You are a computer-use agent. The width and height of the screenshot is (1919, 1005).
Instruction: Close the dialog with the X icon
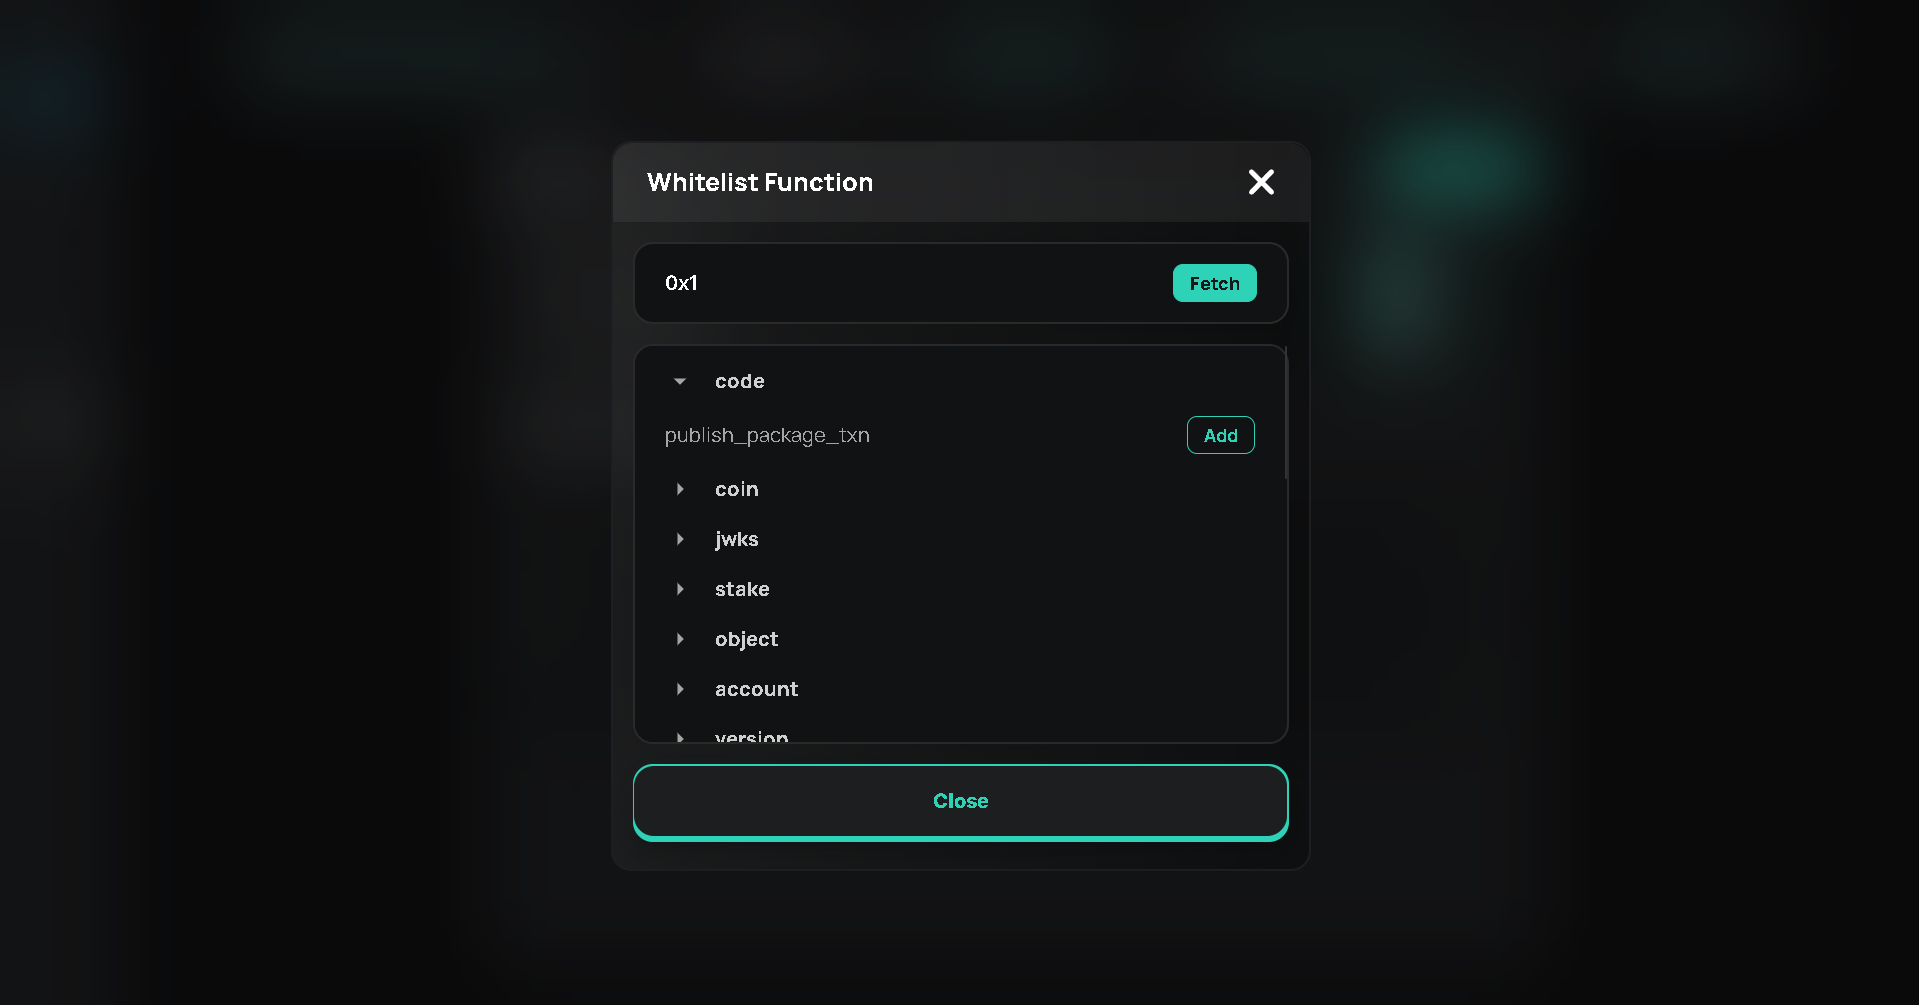click(1261, 182)
